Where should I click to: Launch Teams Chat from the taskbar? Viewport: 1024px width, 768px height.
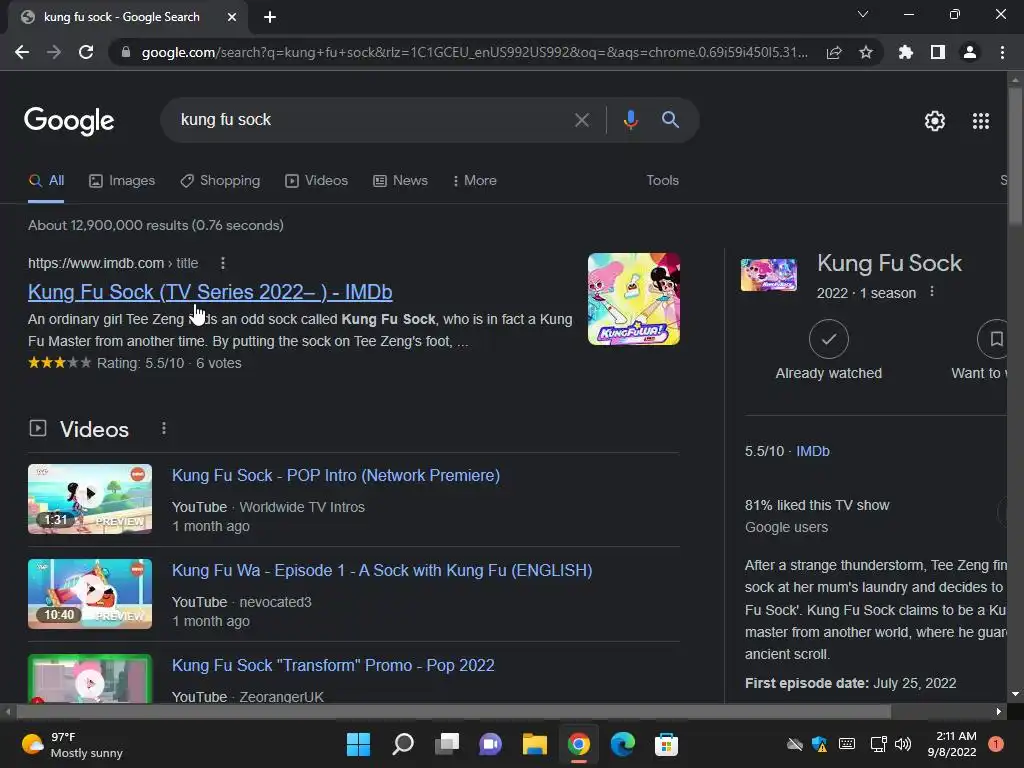(490, 744)
